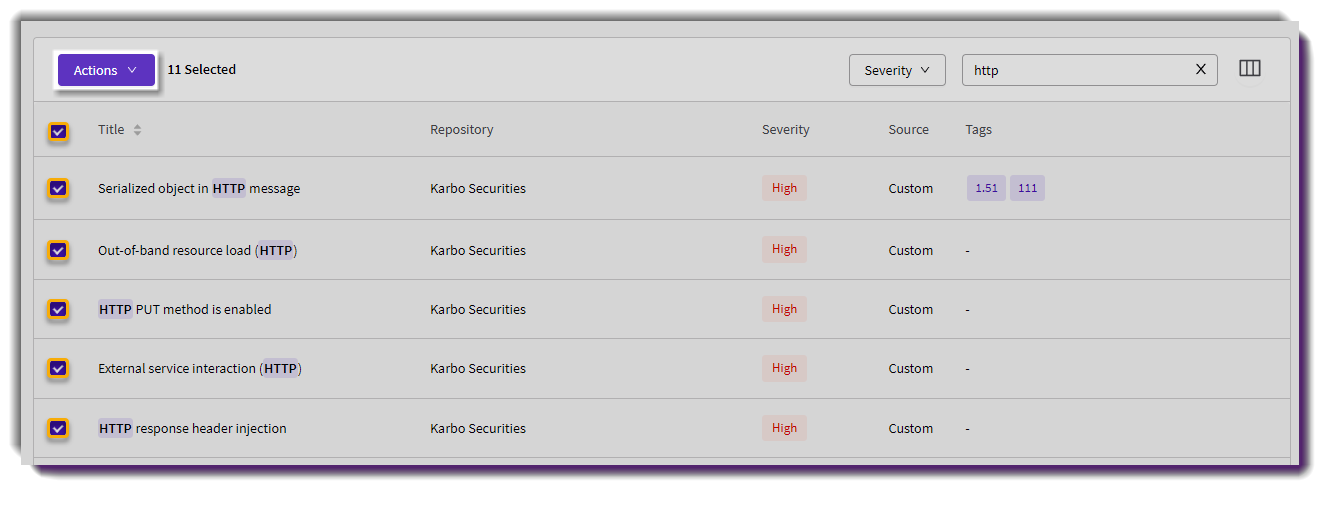This screenshot has height=507, width=1341.
Task: Click inside the http search field
Action: [x=1075, y=70]
